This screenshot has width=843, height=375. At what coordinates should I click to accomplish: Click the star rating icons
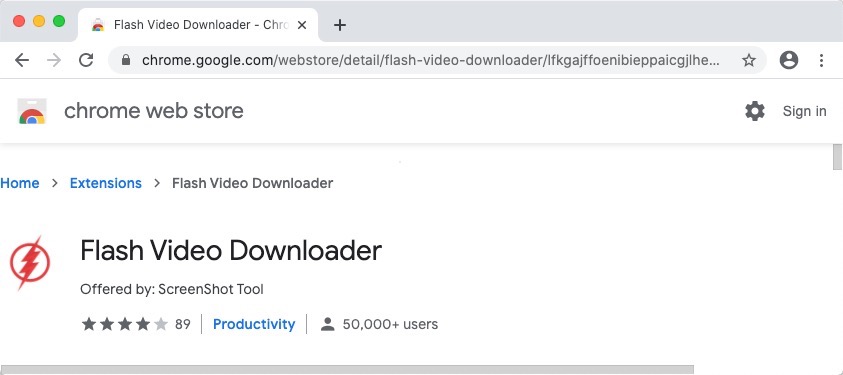point(125,324)
